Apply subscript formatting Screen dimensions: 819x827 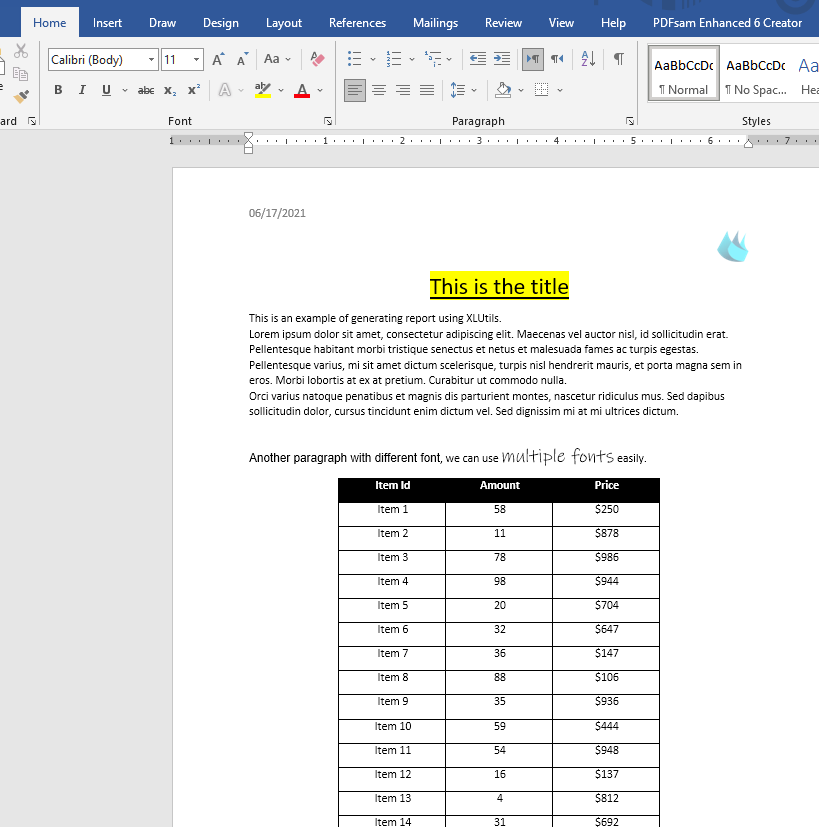(x=170, y=91)
